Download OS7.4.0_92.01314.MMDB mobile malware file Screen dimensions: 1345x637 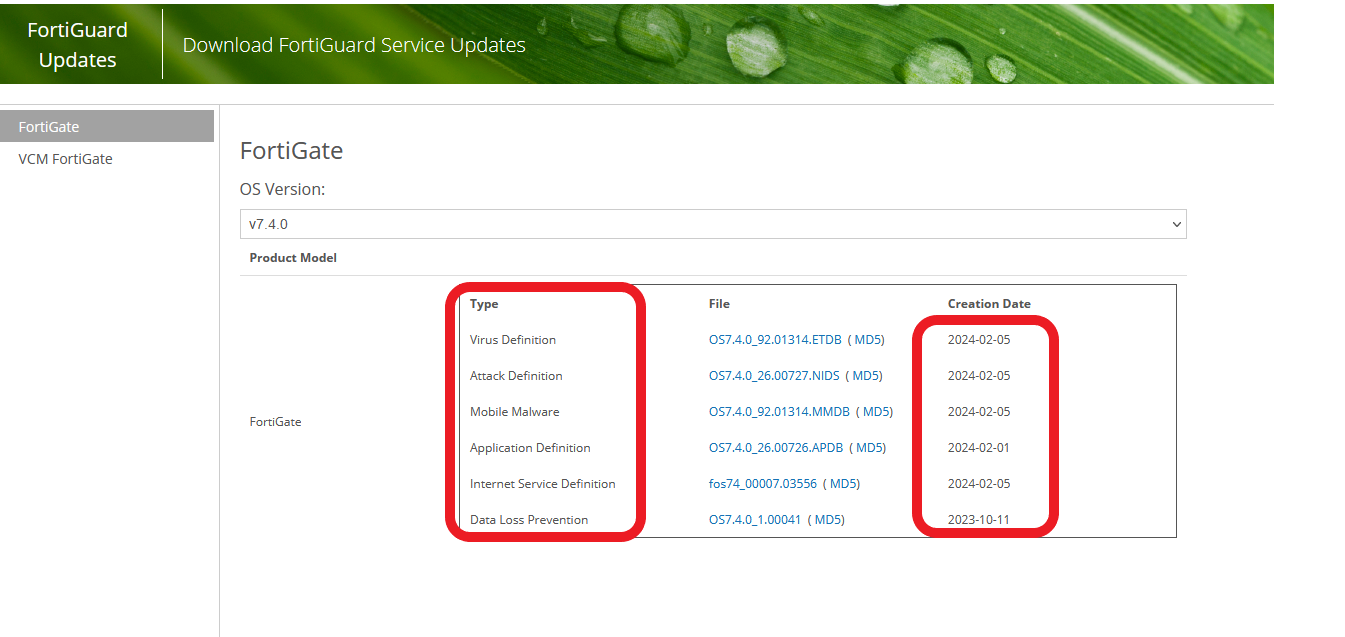click(x=779, y=412)
